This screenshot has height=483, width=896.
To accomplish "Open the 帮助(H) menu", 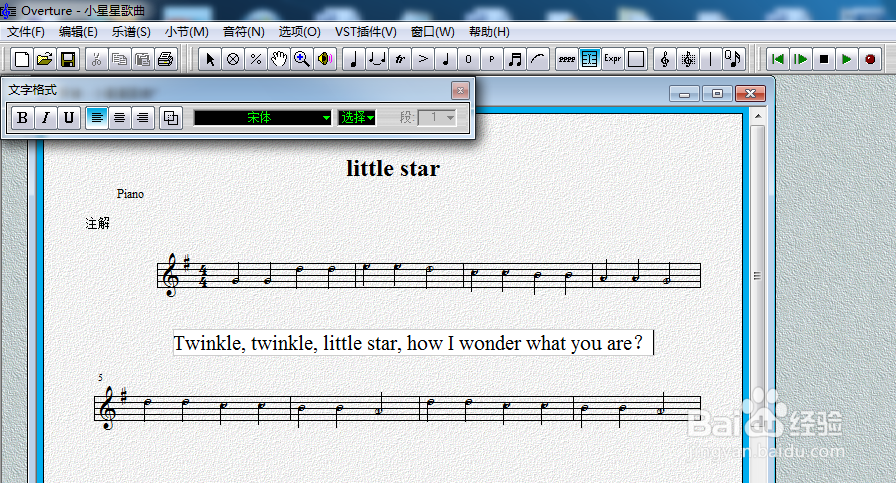I will (x=489, y=32).
